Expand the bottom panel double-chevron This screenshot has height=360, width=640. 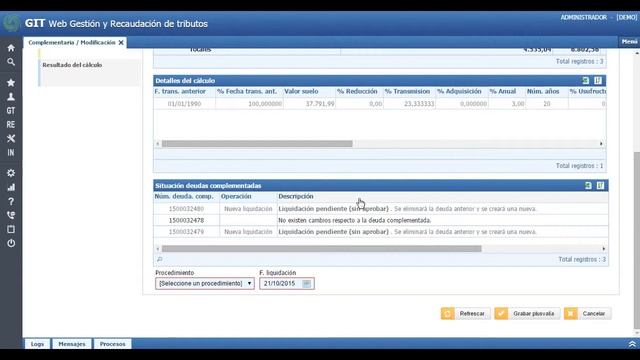point(632,344)
